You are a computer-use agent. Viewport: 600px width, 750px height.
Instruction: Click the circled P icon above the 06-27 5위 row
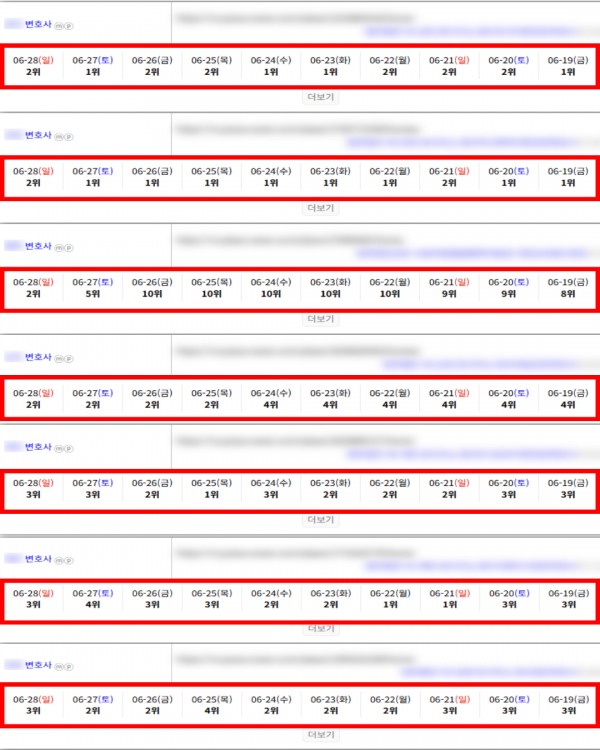click(x=69, y=248)
